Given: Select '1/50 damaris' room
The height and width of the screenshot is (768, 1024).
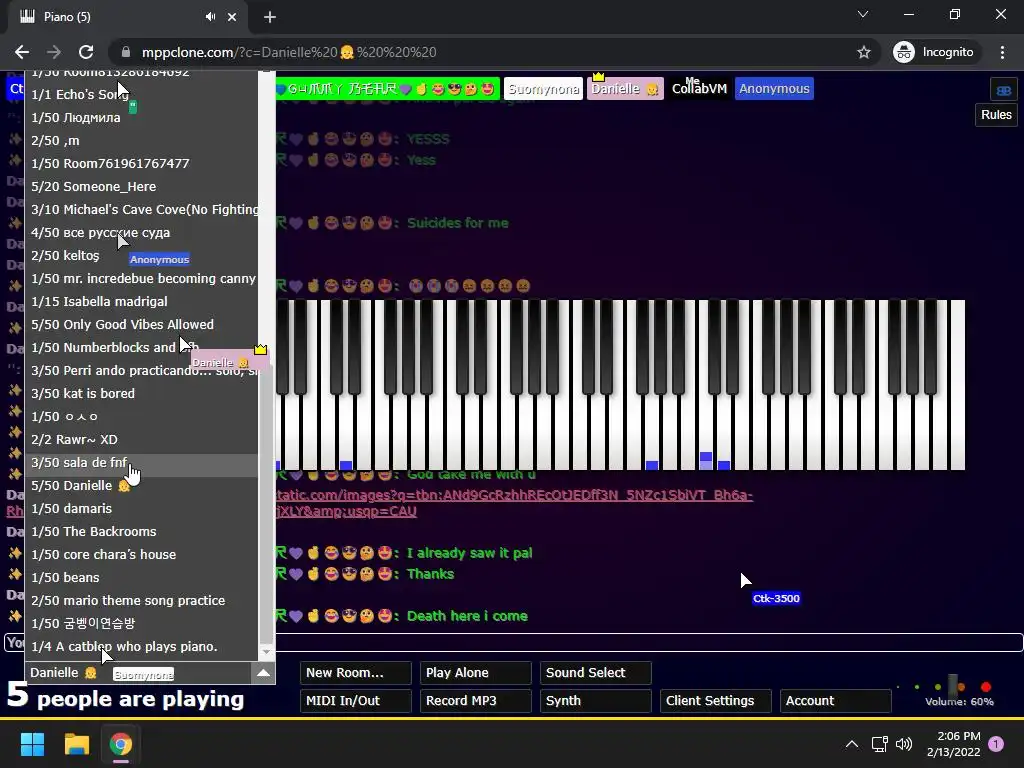Looking at the screenshot, I should [x=142, y=509].
